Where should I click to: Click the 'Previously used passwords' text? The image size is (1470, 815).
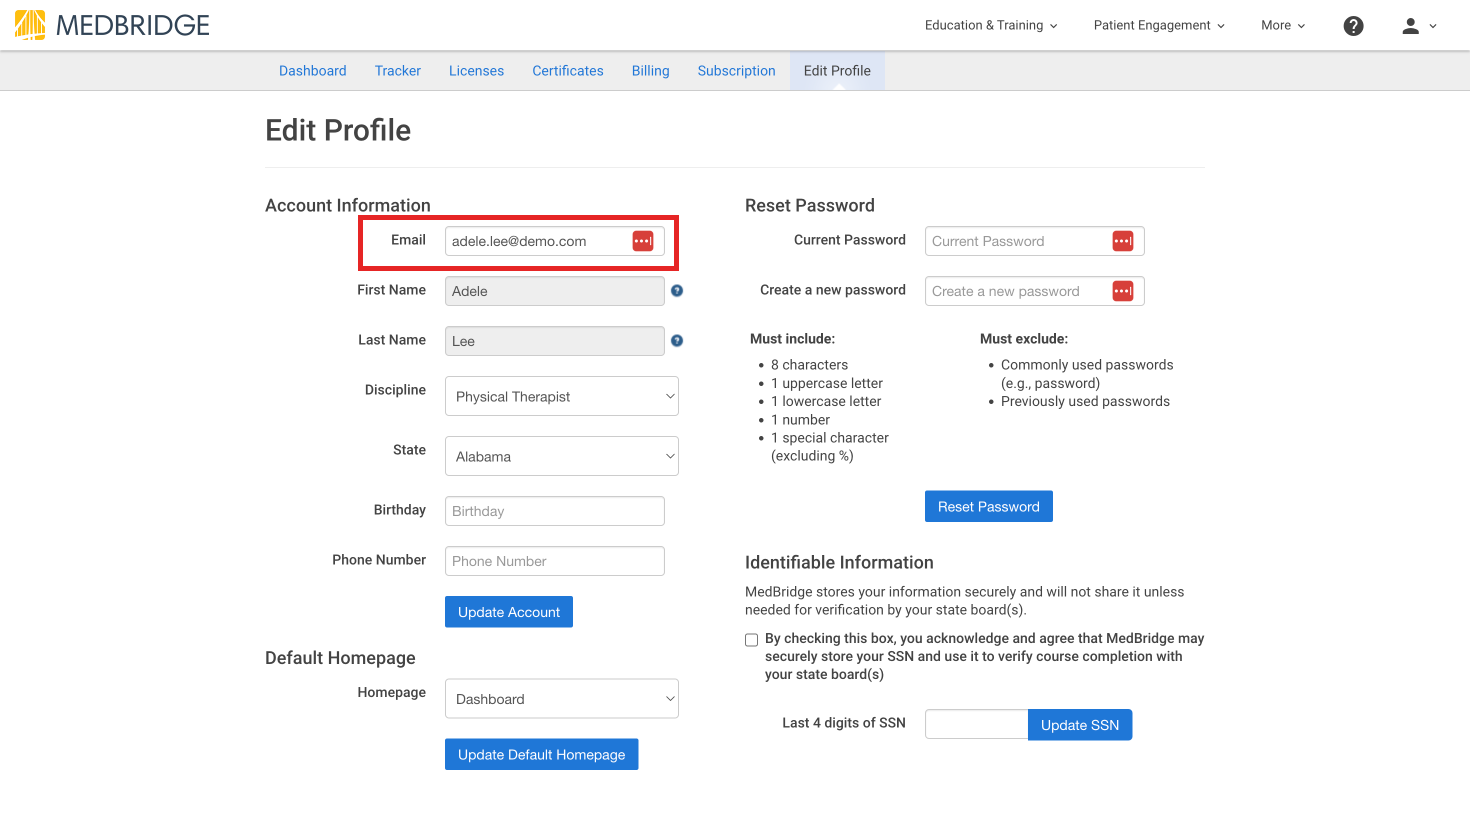1085,401
